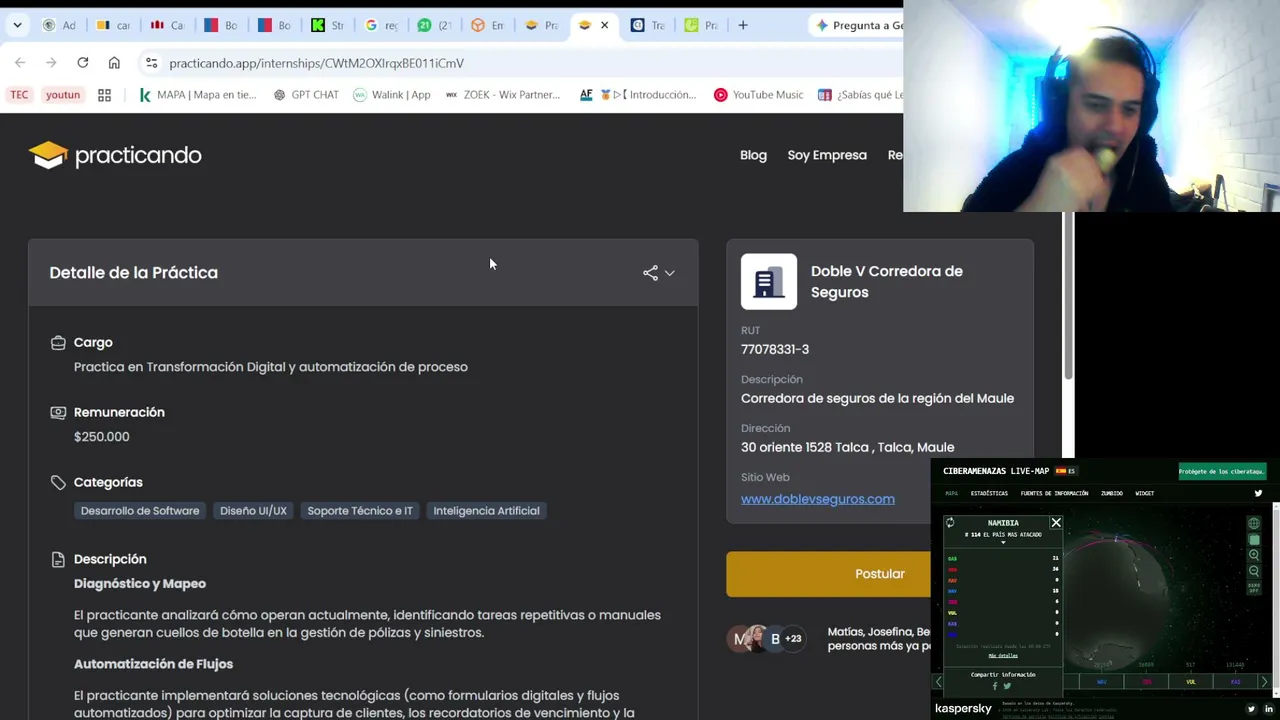Zoom out on the Kaspersky map

(1254, 571)
